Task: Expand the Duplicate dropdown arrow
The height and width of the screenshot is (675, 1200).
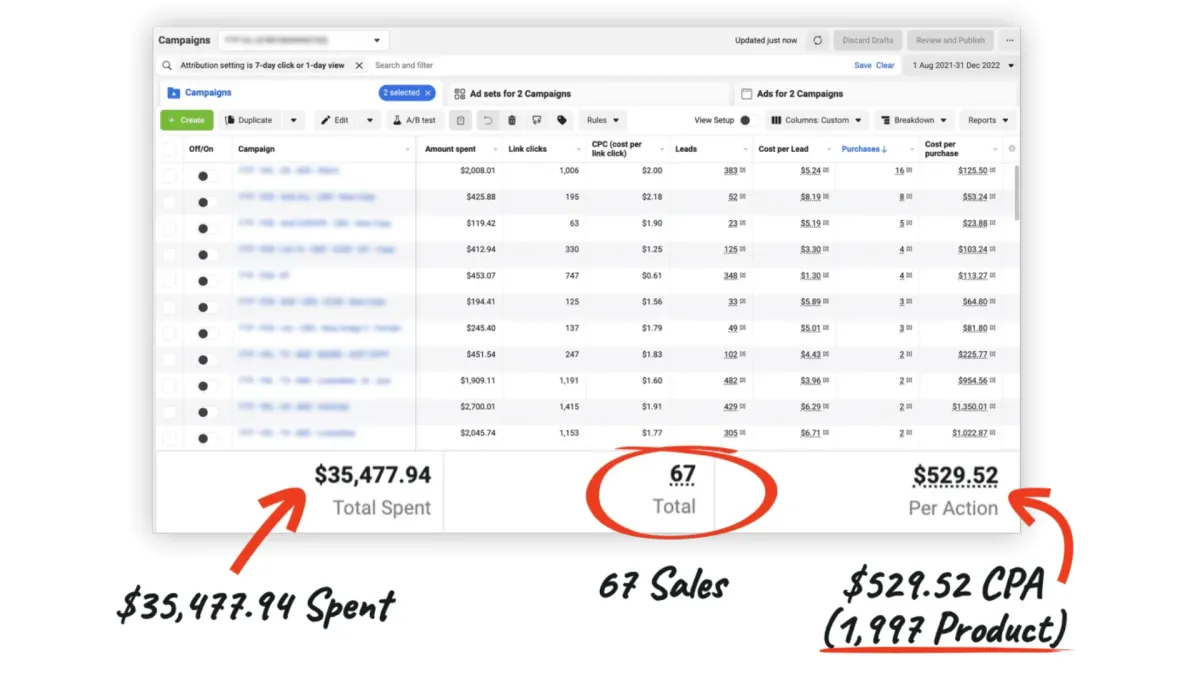Action: [293, 120]
